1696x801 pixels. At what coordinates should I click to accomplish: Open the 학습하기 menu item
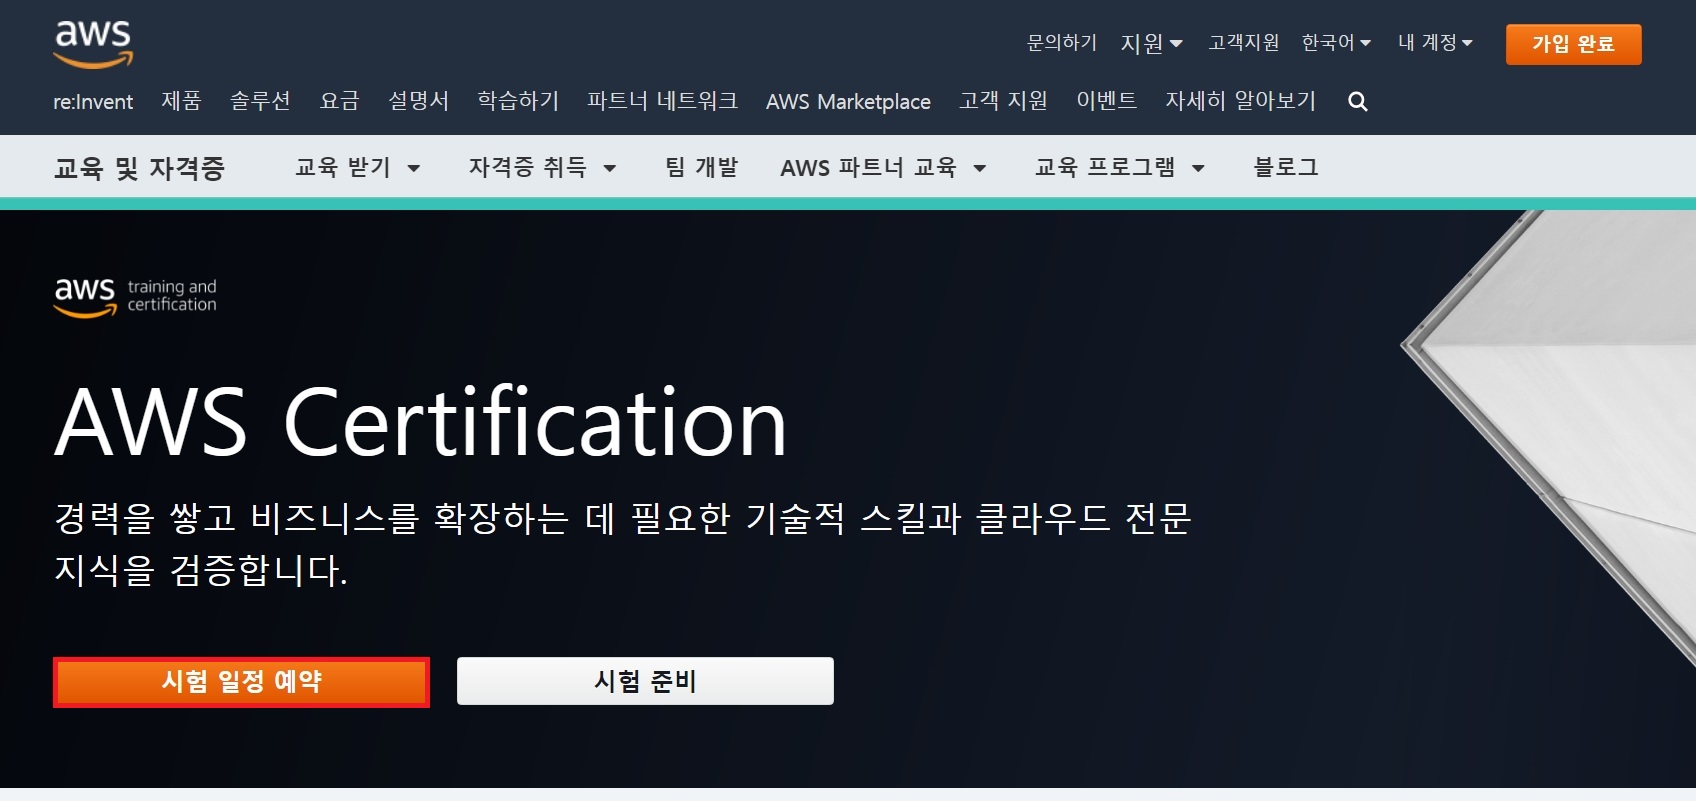pyautogui.click(x=517, y=101)
